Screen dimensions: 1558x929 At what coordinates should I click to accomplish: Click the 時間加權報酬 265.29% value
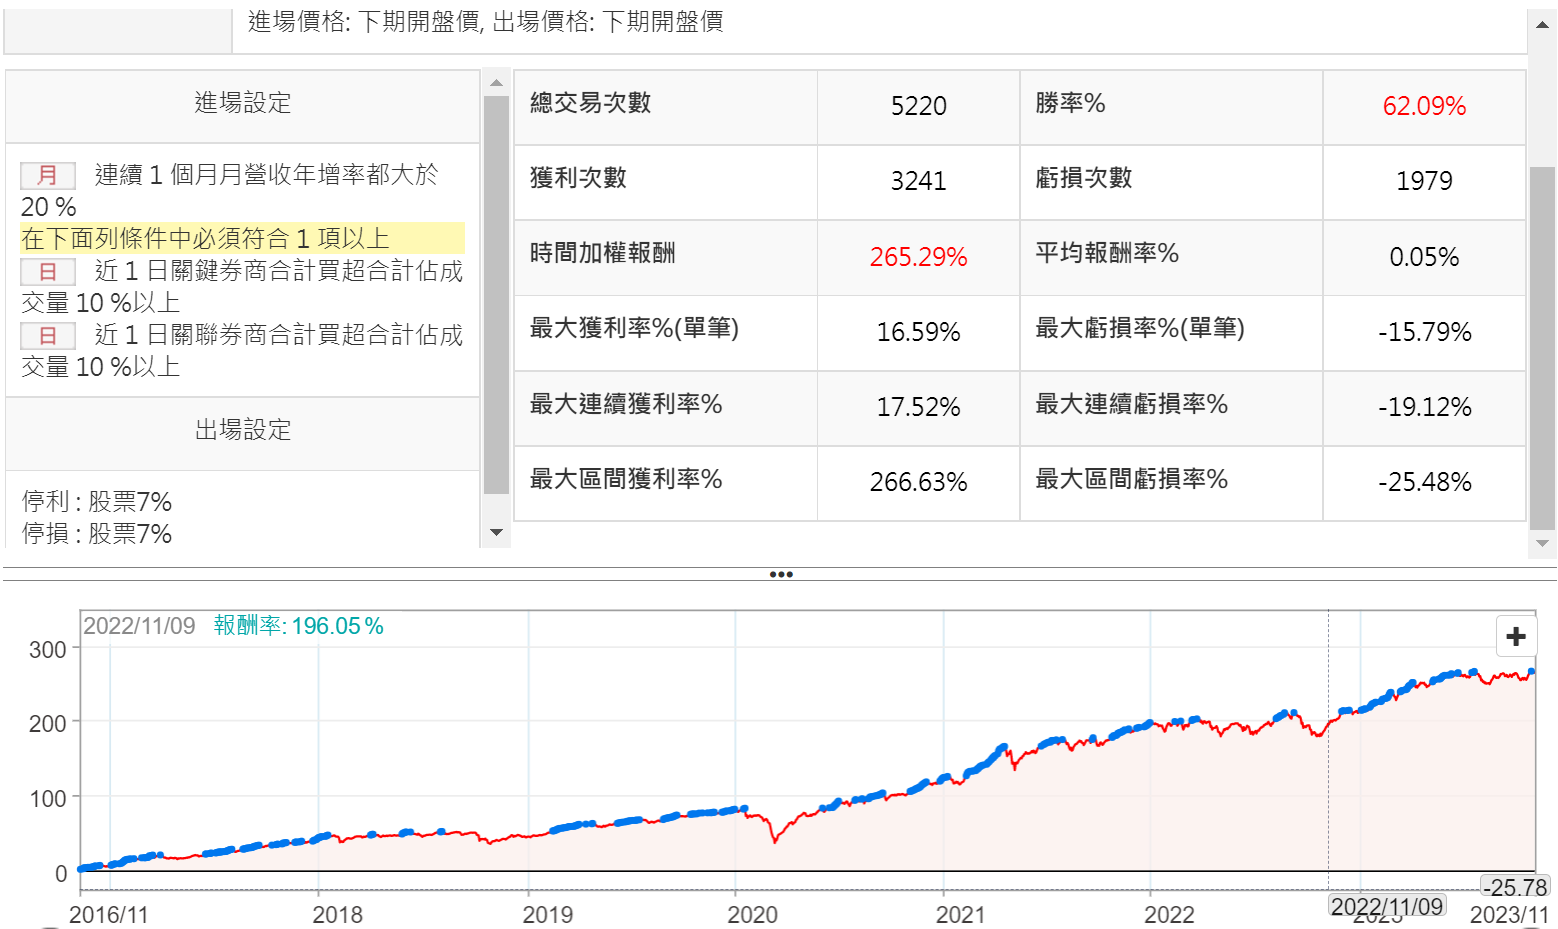click(918, 257)
